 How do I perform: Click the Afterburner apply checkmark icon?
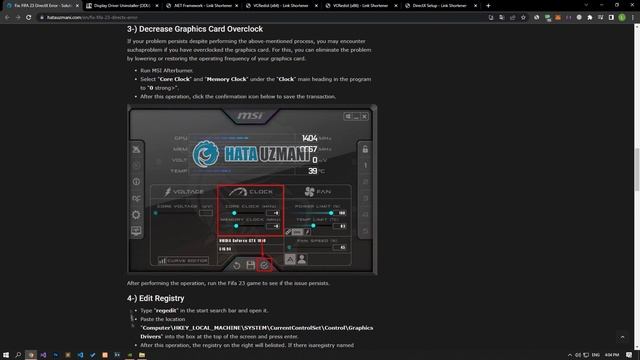tap(264, 266)
